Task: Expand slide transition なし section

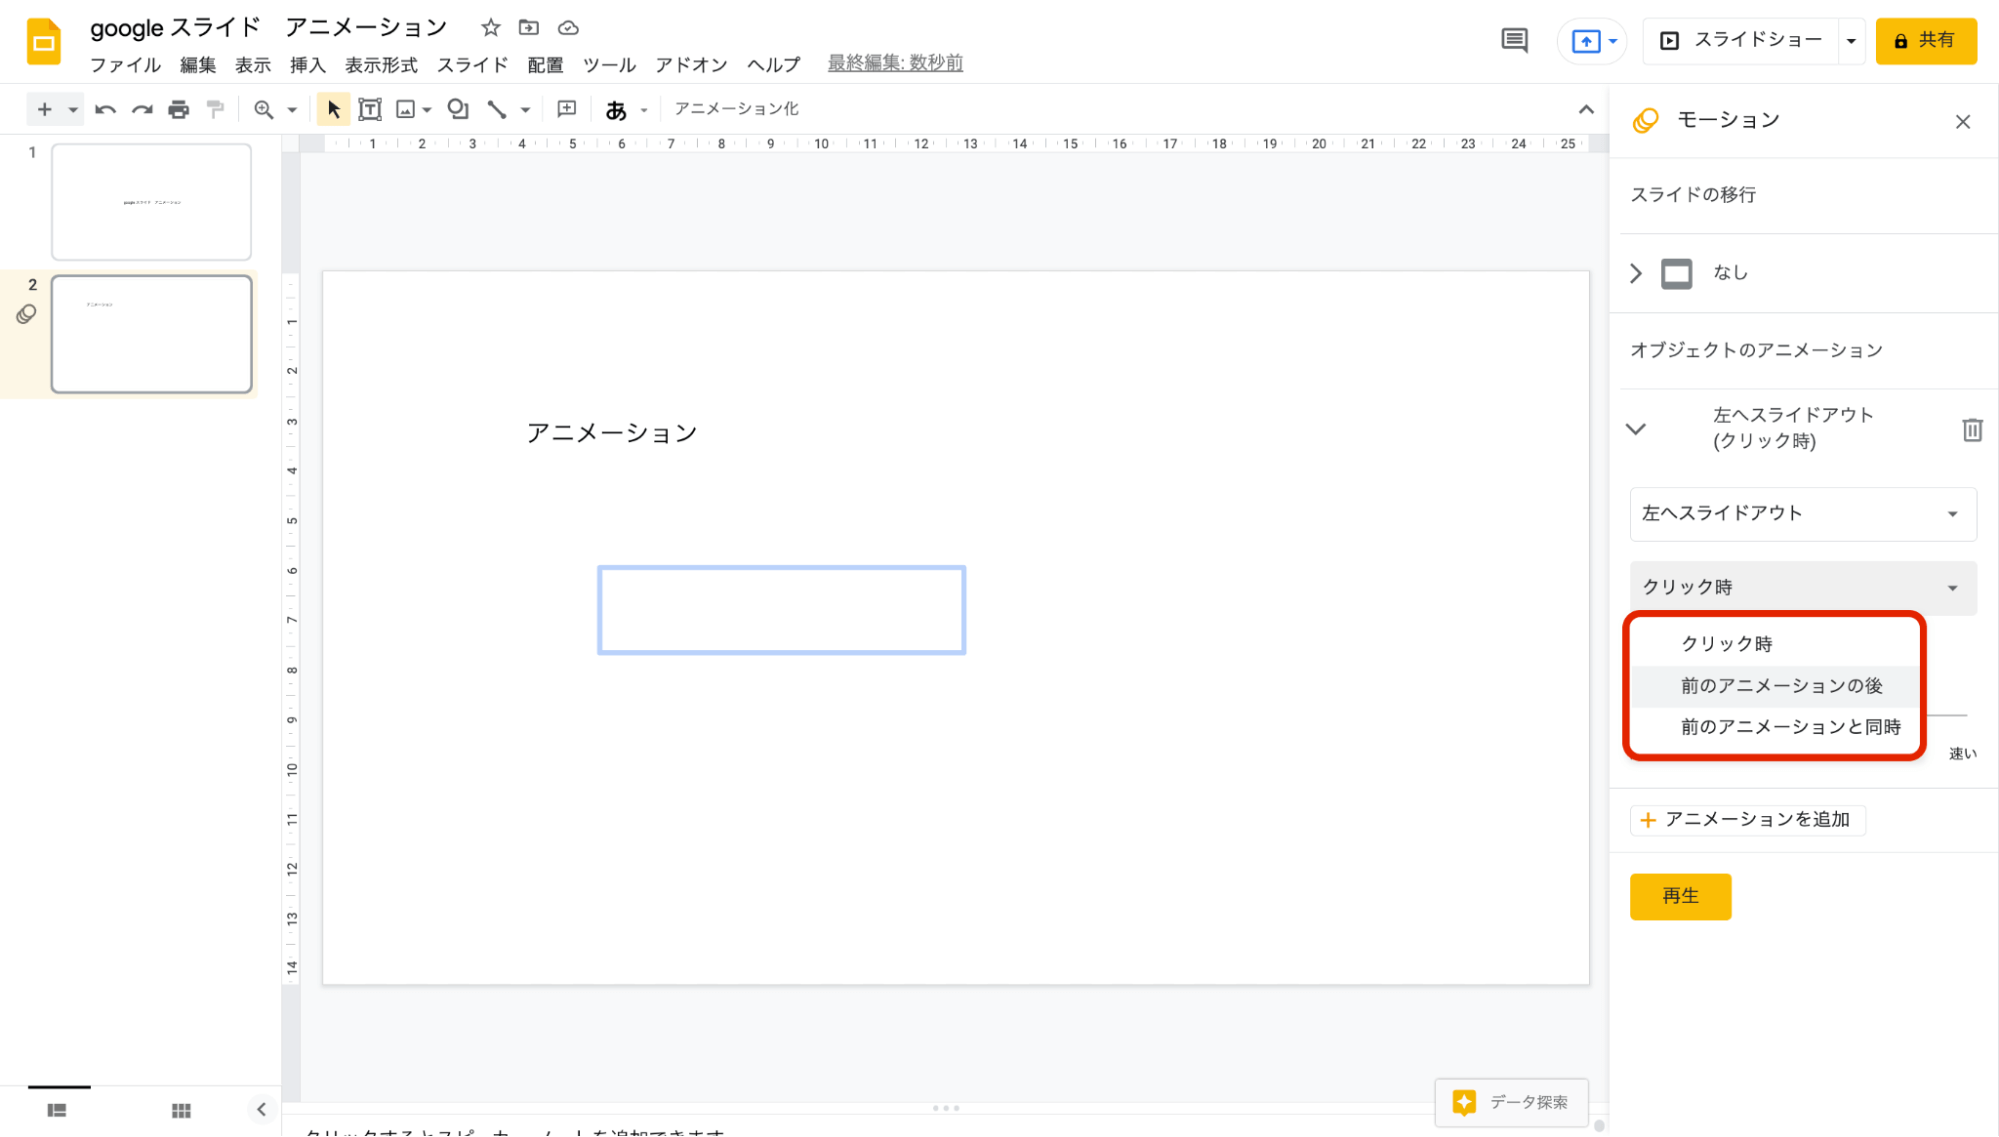Action: point(1636,273)
